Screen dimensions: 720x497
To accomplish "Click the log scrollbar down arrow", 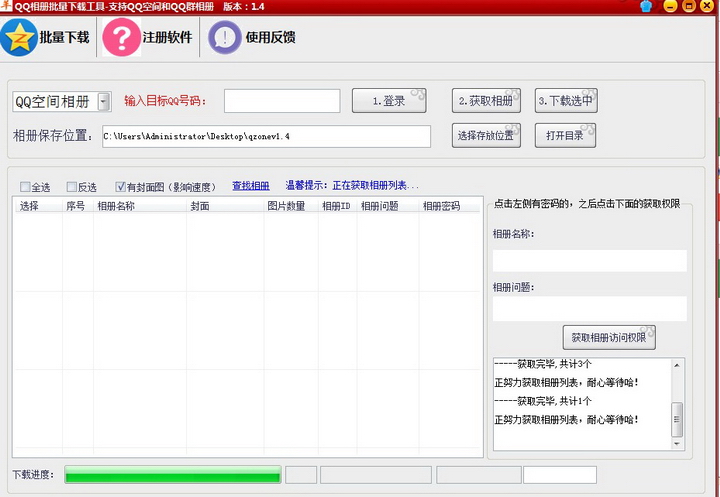I will (x=677, y=444).
